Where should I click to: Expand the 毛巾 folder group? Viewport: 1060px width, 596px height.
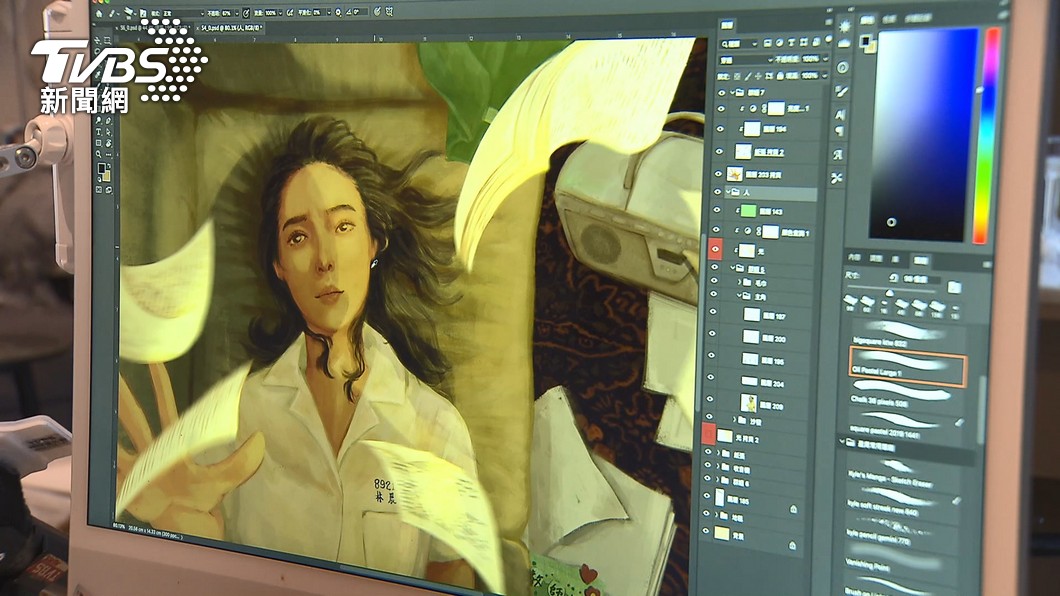[740, 283]
